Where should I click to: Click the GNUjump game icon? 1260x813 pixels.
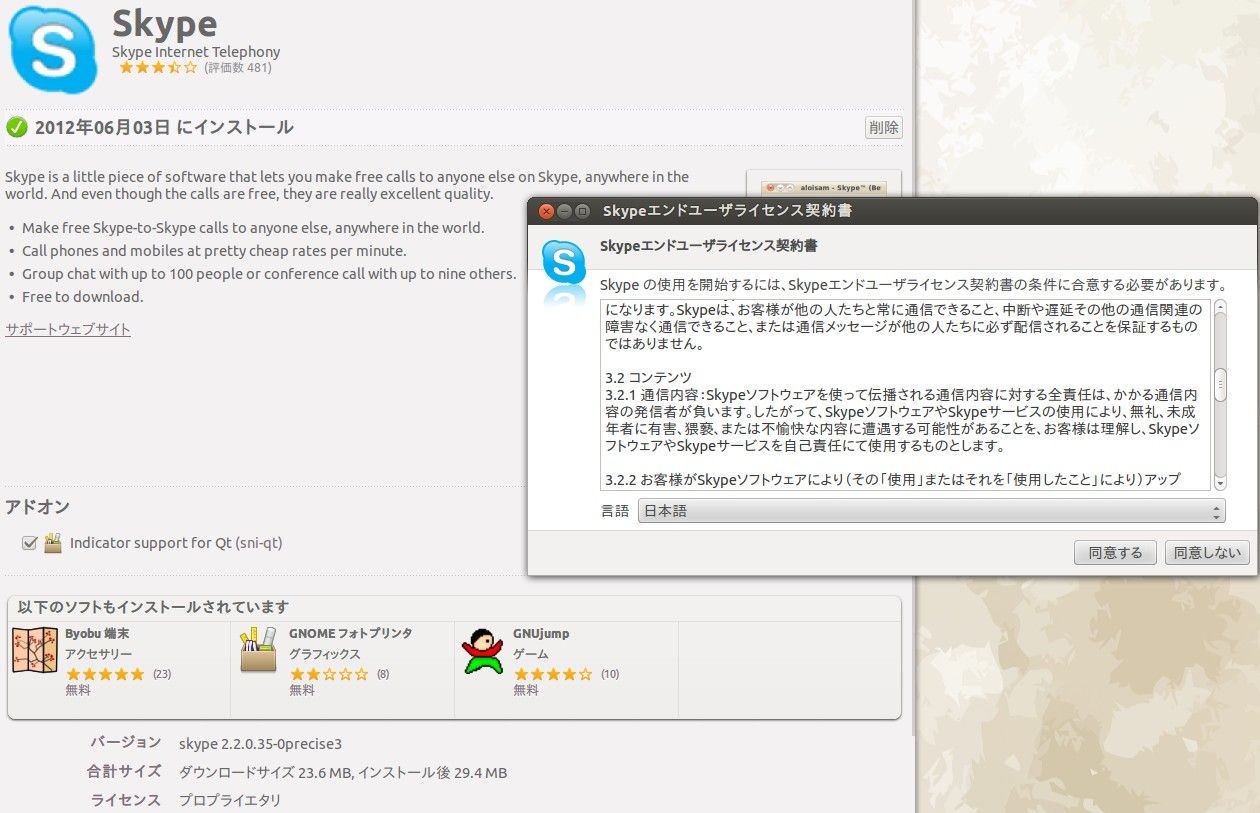point(482,650)
